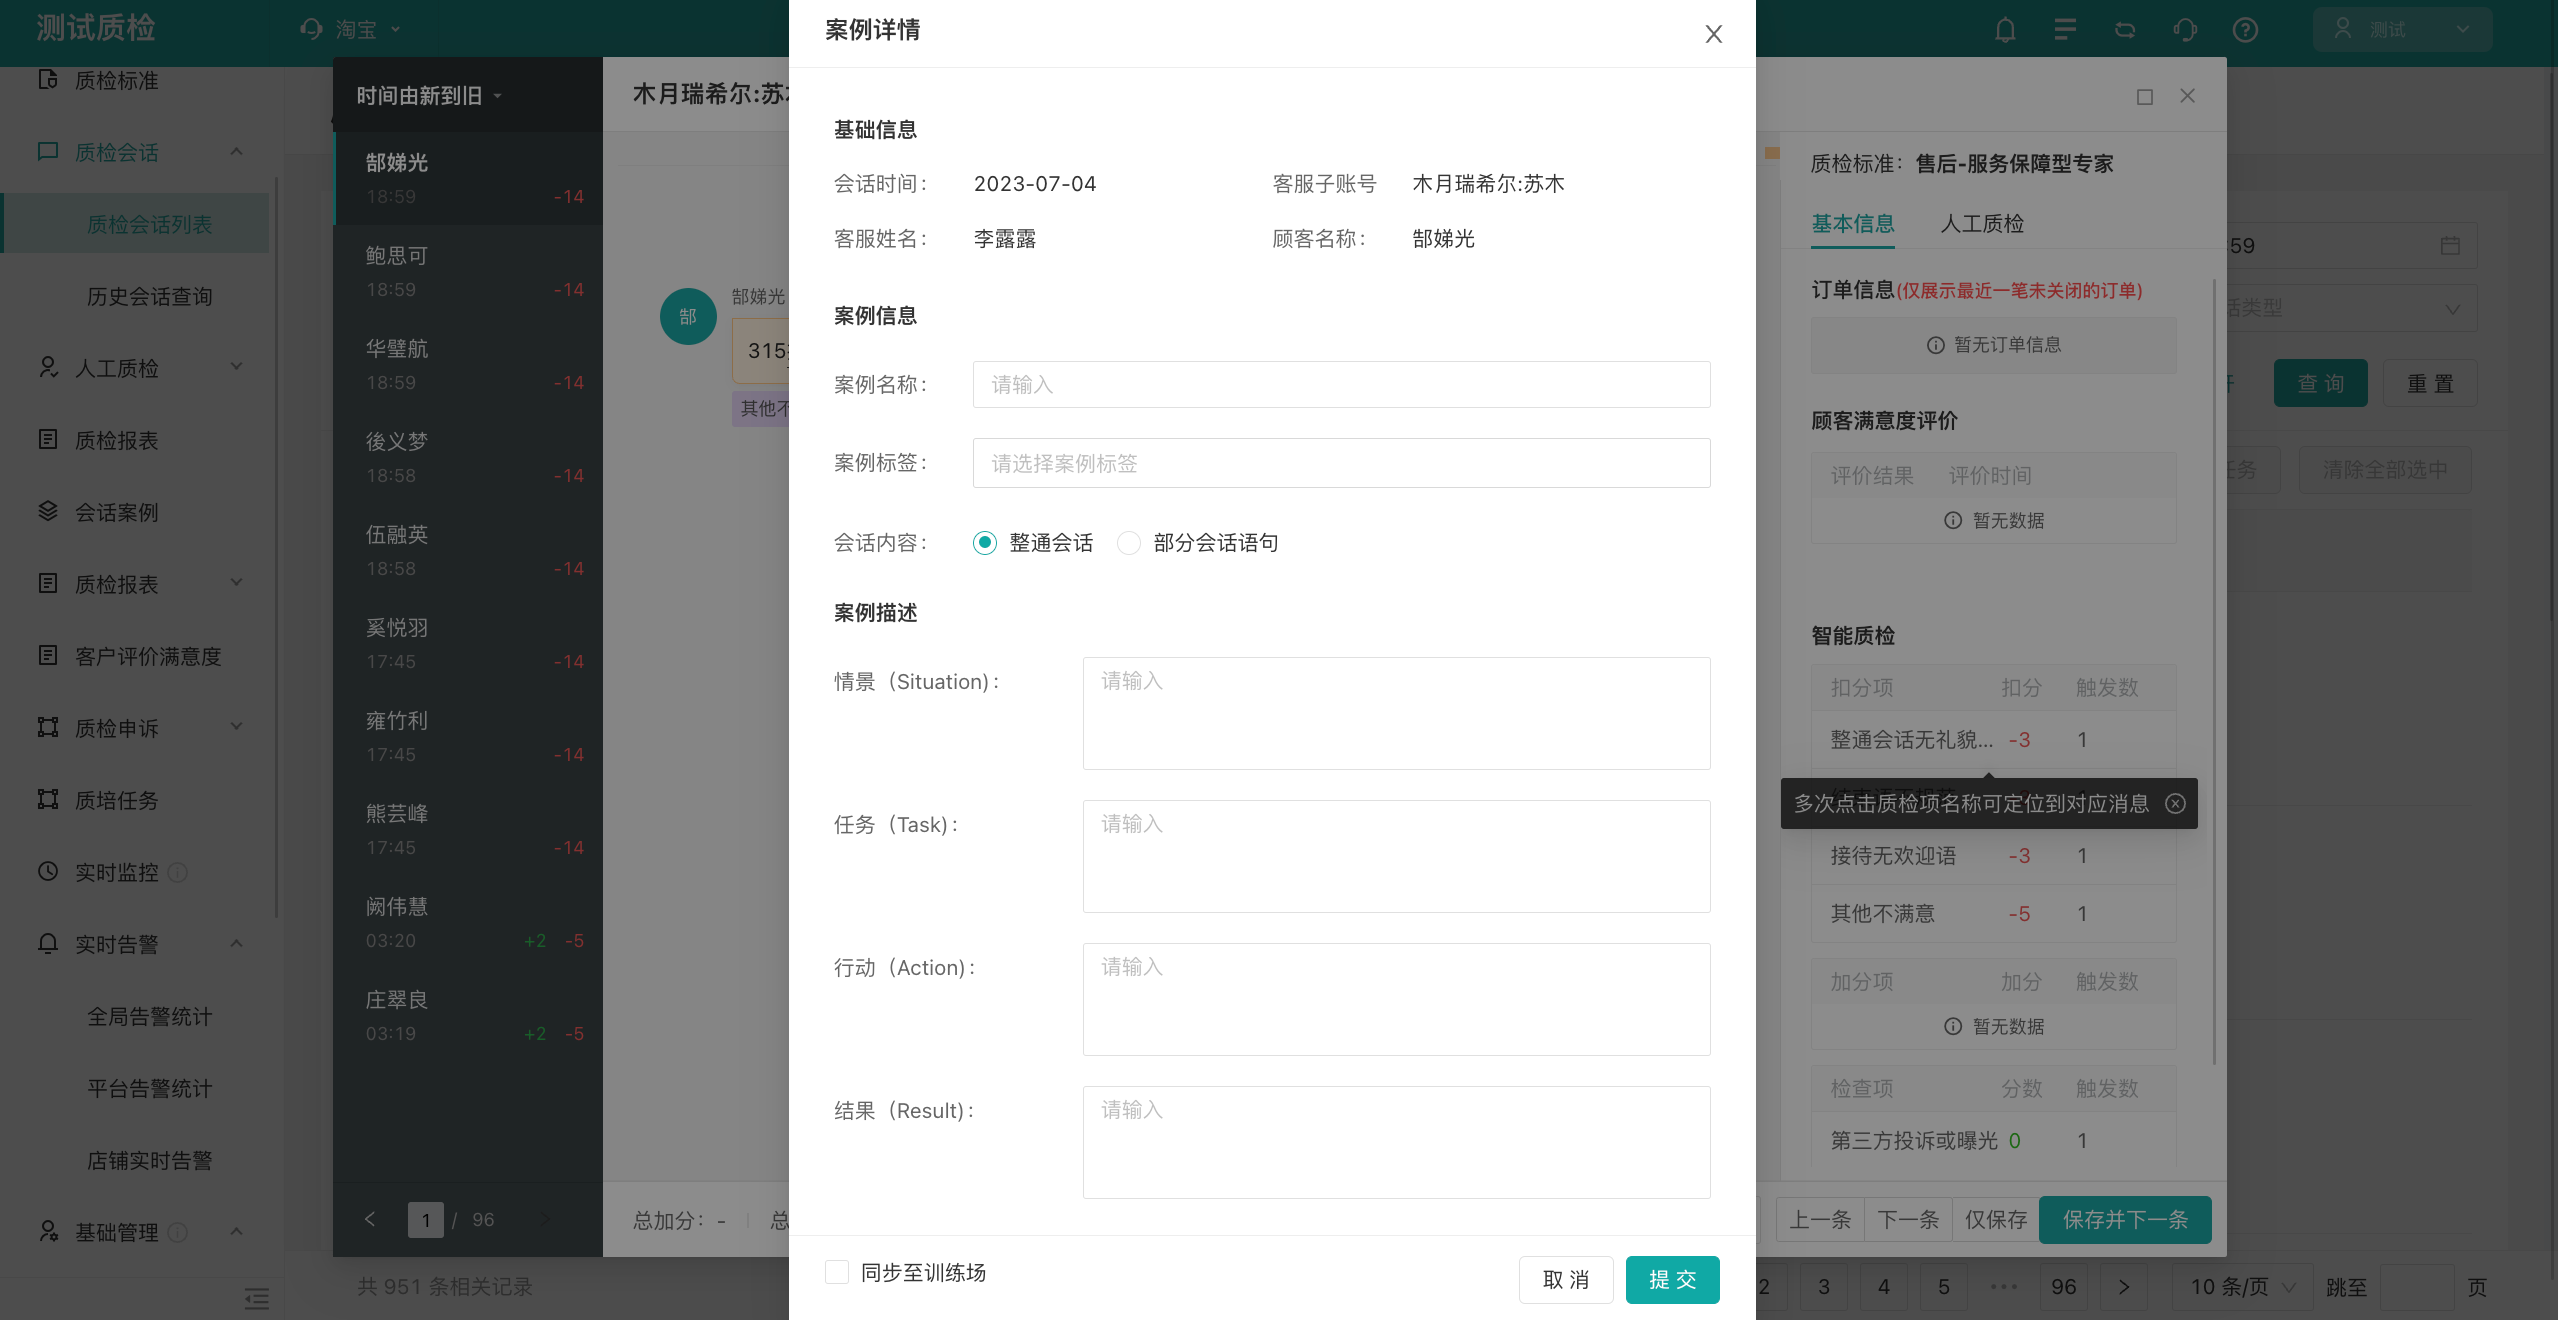This screenshot has height=1320, width=2558.
Task: Dismiss the 多次点击质检项 tooltip close icon
Action: [2175, 804]
